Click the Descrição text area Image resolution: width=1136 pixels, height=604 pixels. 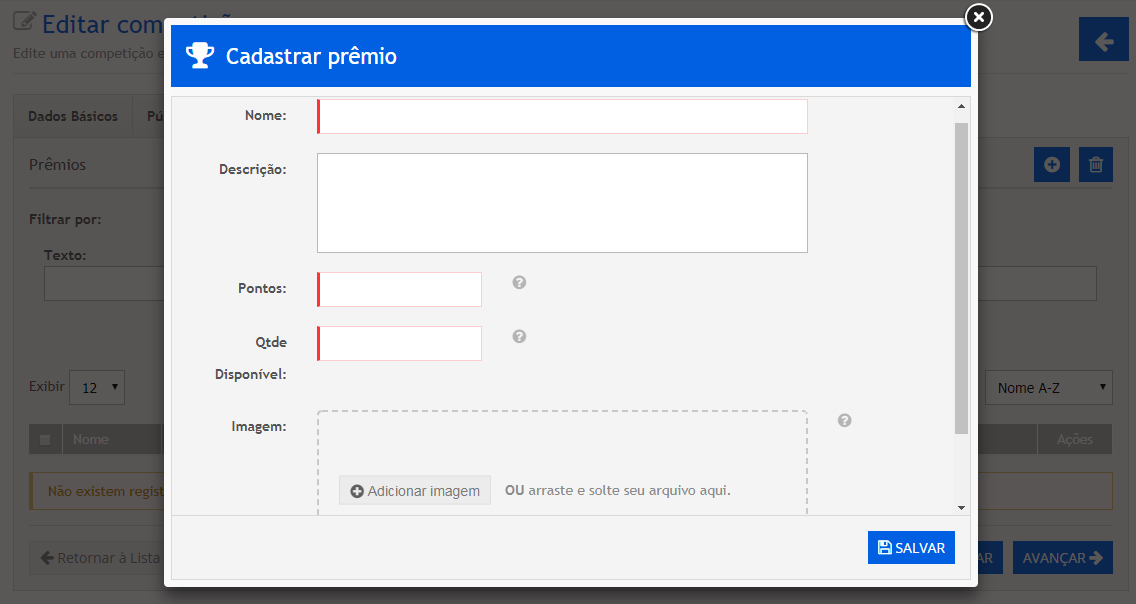(562, 203)
